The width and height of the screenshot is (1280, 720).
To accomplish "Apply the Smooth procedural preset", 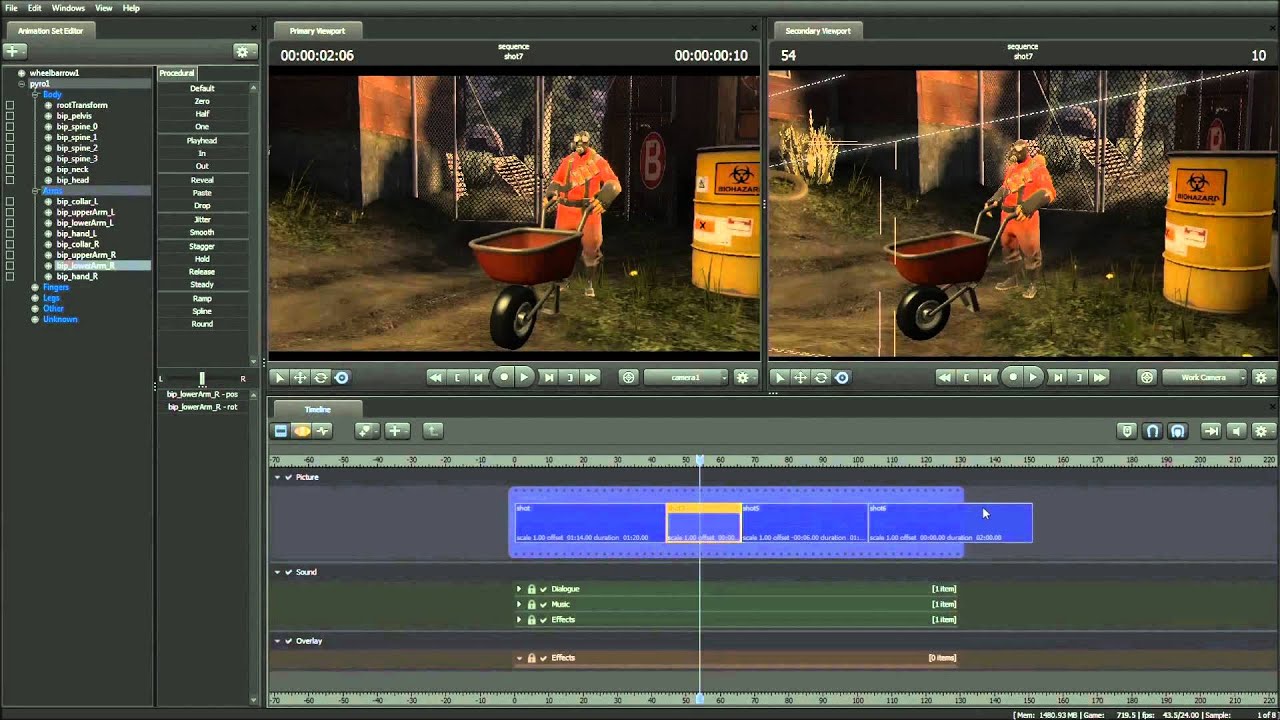I will click(x=202, y=232).
